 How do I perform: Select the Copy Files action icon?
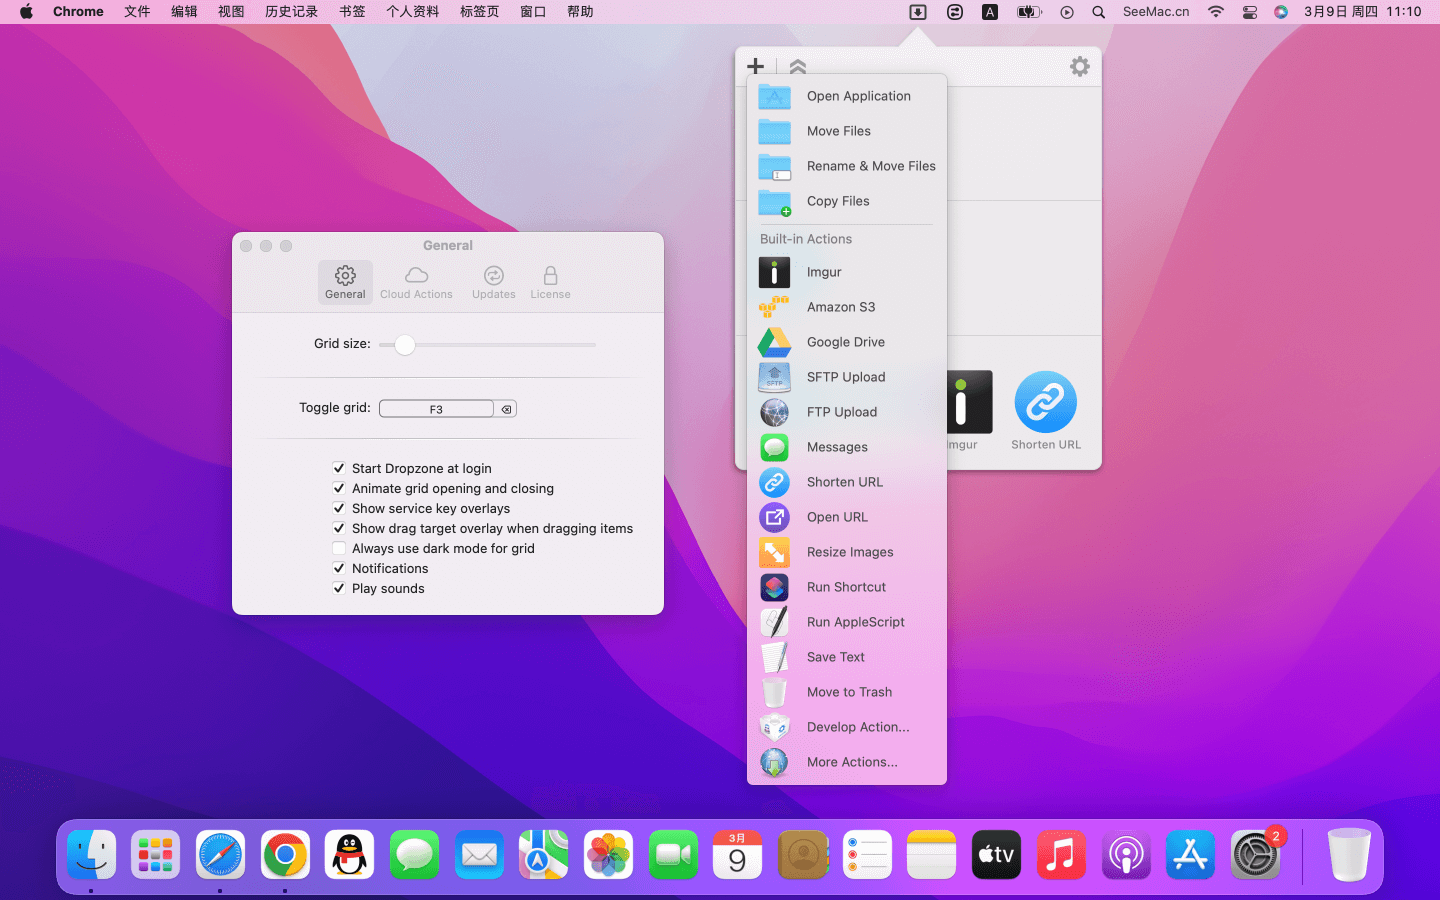[x=774, y=201]
